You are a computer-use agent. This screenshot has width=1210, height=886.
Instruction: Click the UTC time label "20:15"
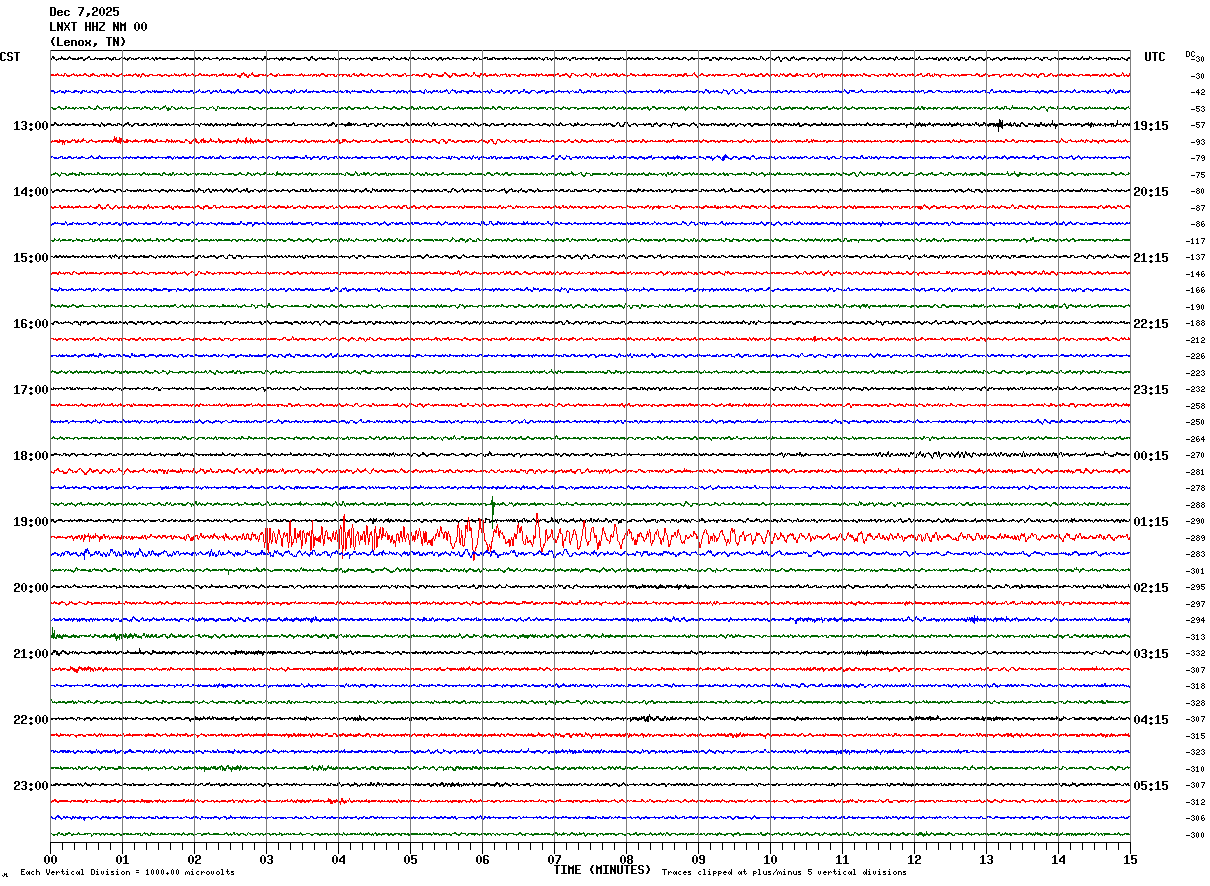click(1151, 192)
